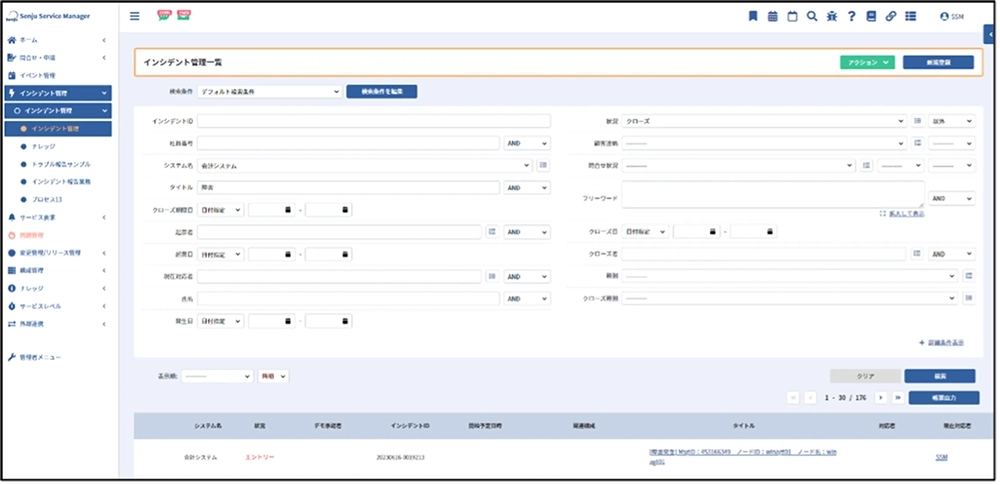Open calendar of クローズ日 end date
This screenshot has width=1000, height=485.
pyautogui.click(x=770, y=232)
